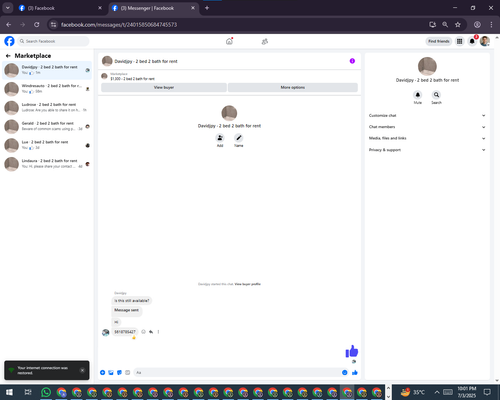Switch to the first Facebook tab
The image size is (500, 400).
60,8
